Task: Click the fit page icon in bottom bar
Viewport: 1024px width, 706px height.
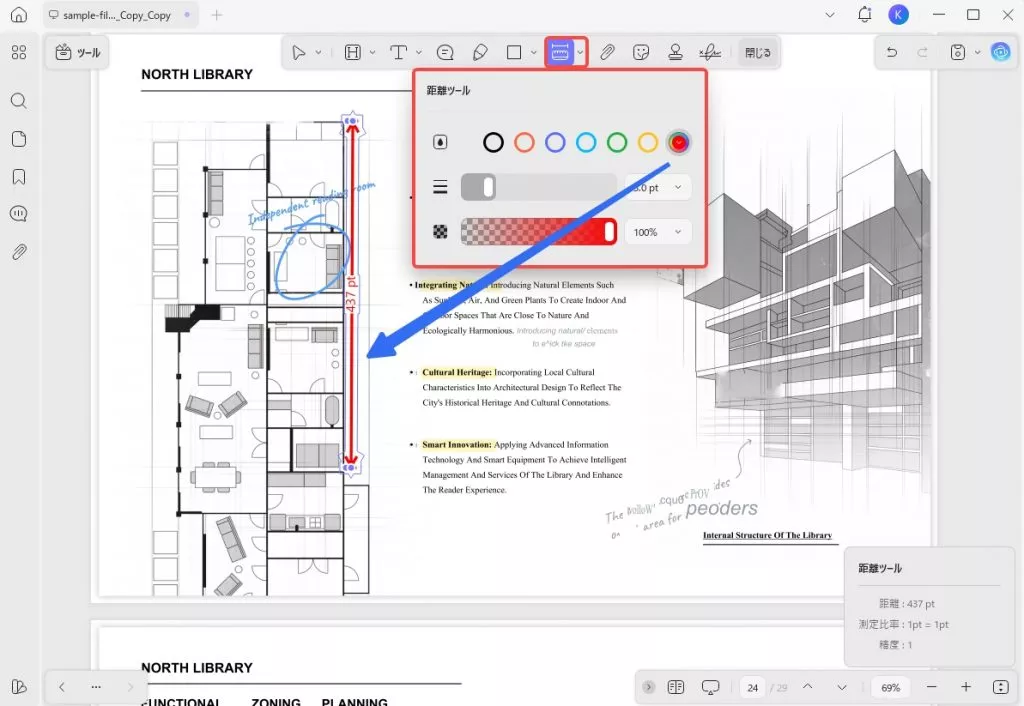Action: (1000, 687)
